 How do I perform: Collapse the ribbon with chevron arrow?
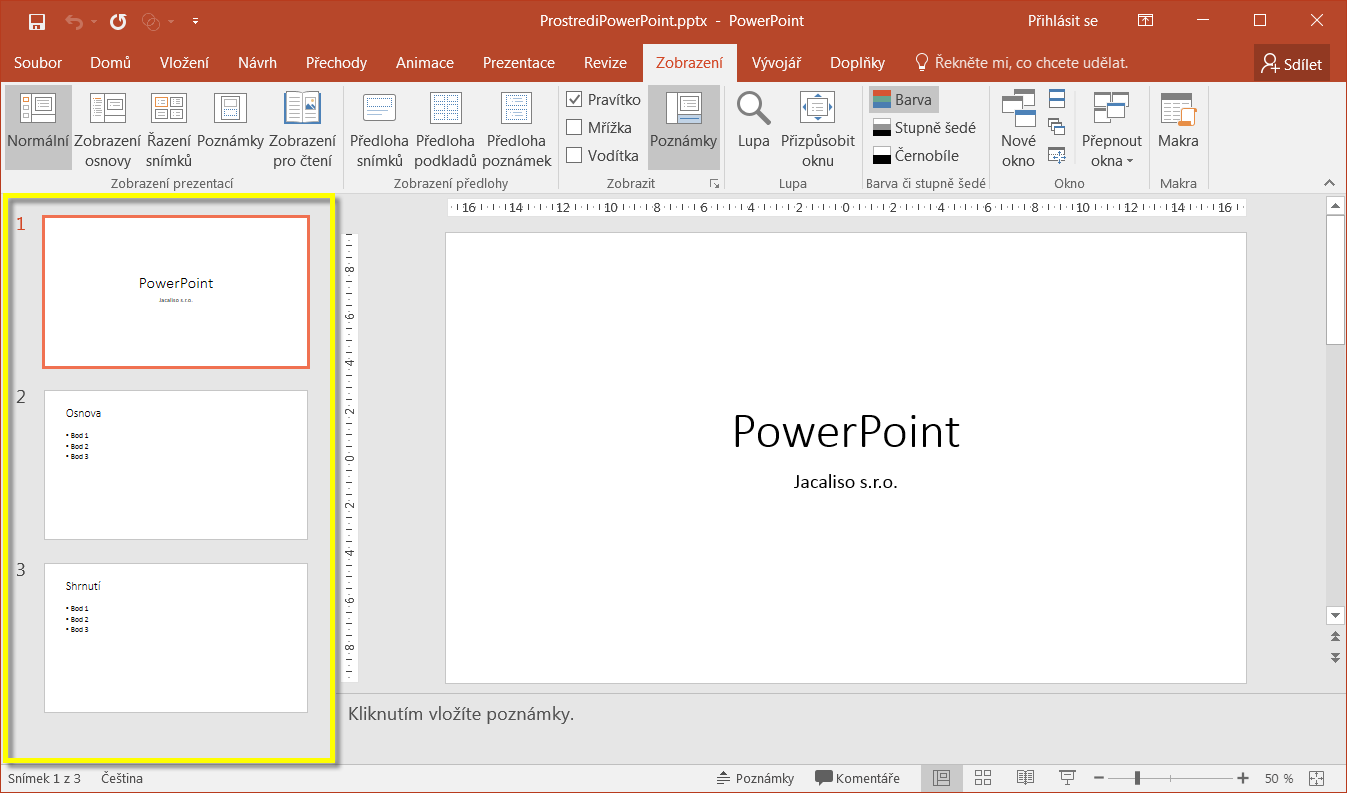pos(1329,183)
